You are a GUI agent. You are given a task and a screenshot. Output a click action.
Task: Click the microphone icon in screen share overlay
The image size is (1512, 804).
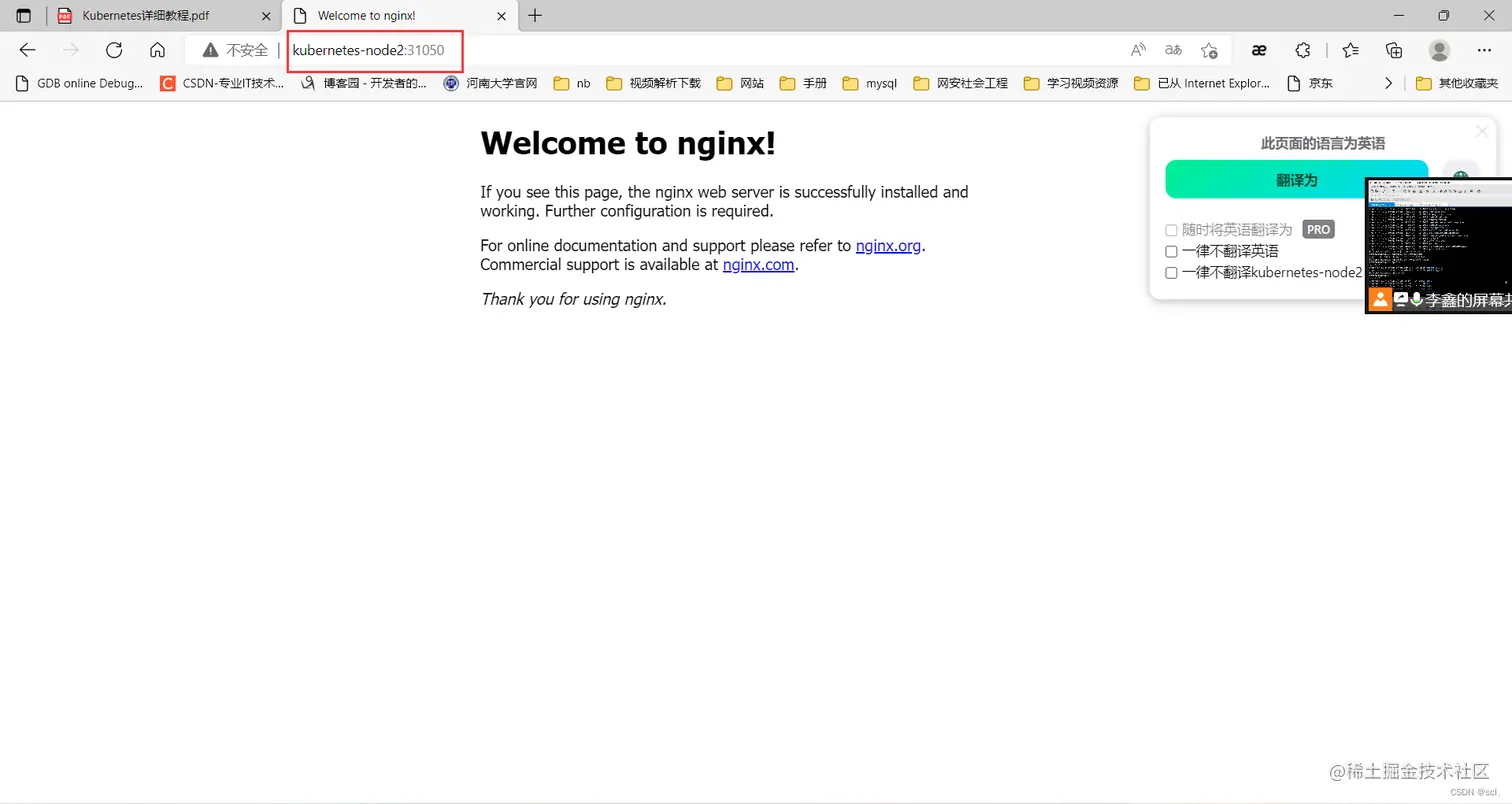coord(1417,299)
